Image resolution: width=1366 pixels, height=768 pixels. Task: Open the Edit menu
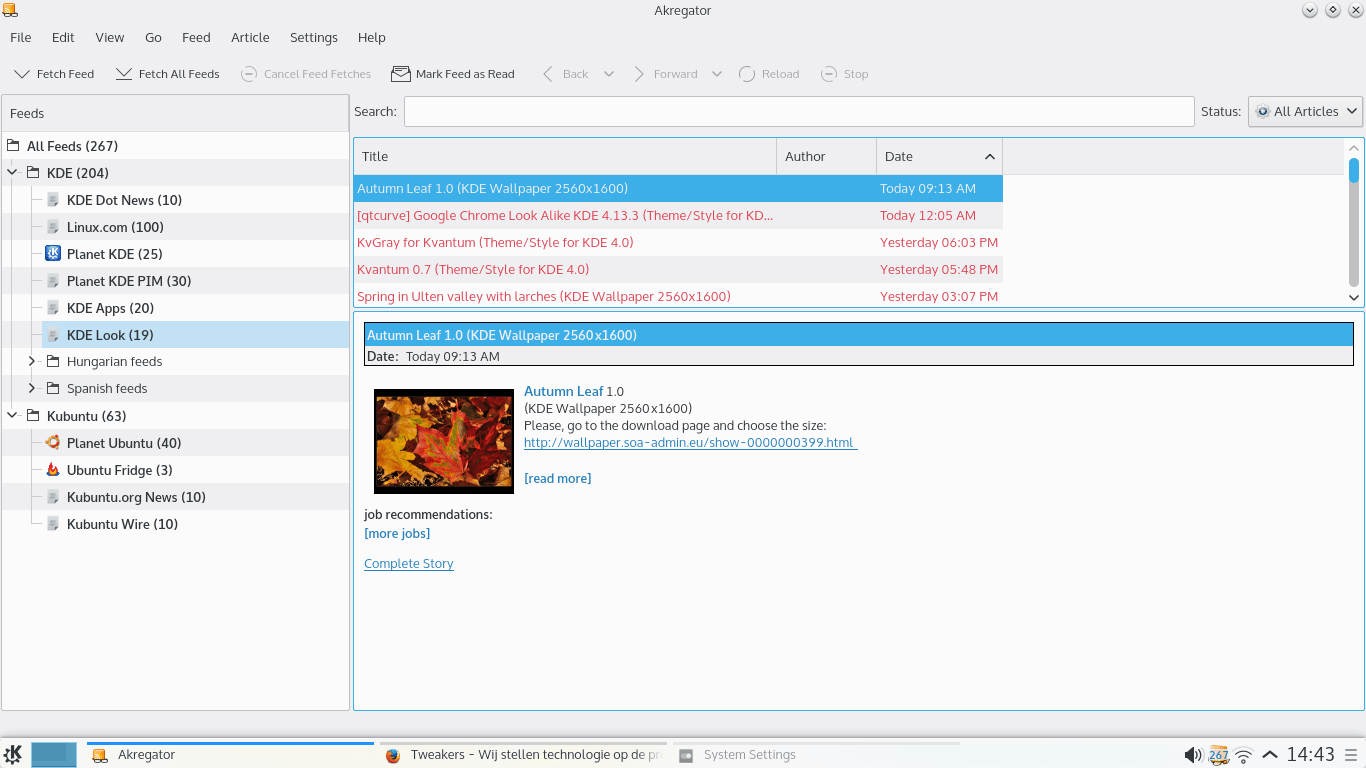tap(63, 37)
